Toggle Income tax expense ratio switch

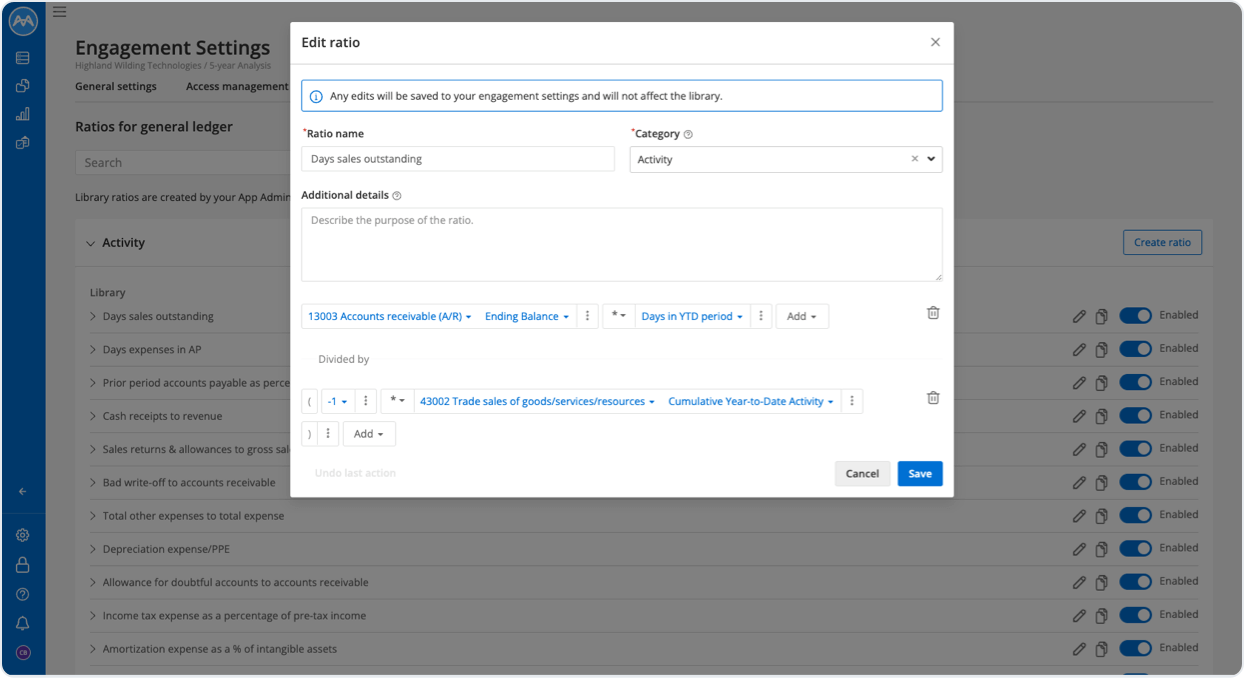click(1136, 615)
